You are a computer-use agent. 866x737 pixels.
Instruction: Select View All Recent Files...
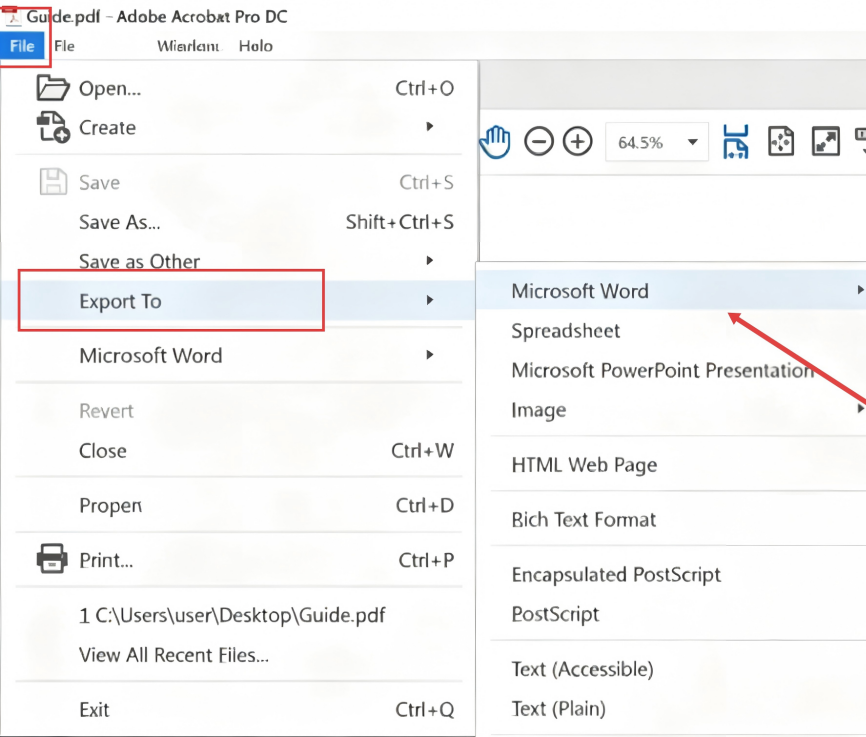pyautogui.click(x=238, y=655)
